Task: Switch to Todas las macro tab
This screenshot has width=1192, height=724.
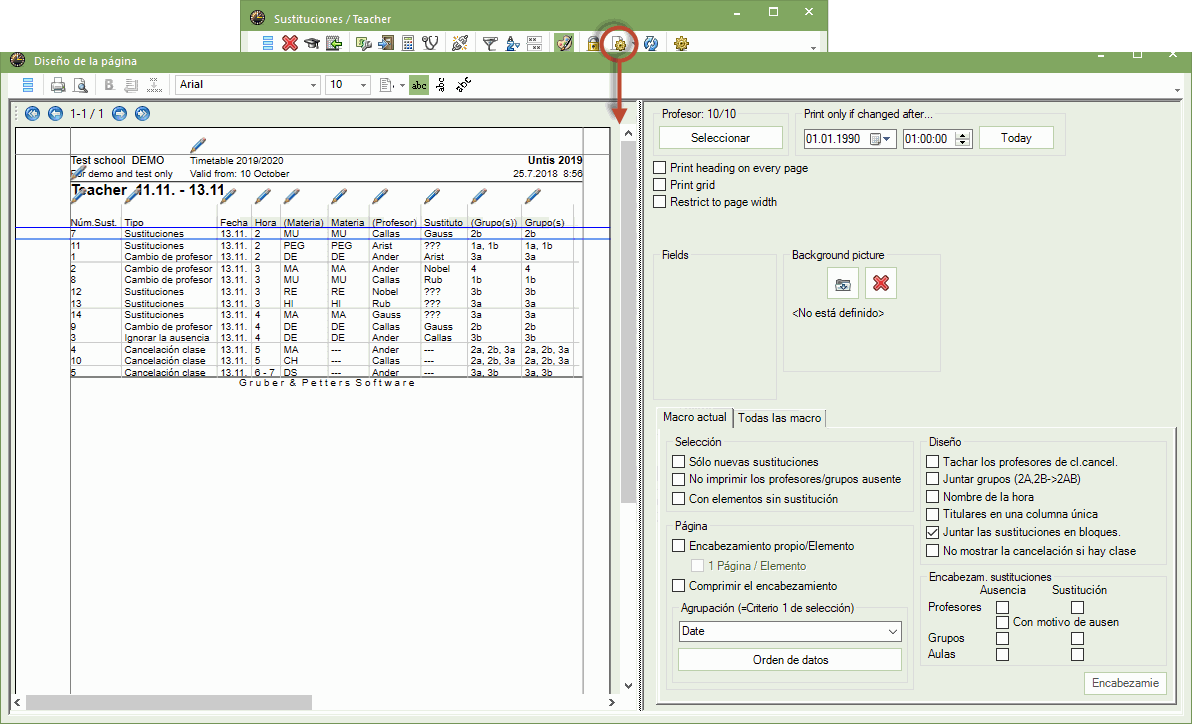Action: pyautogui.click(x=779, y=418)
